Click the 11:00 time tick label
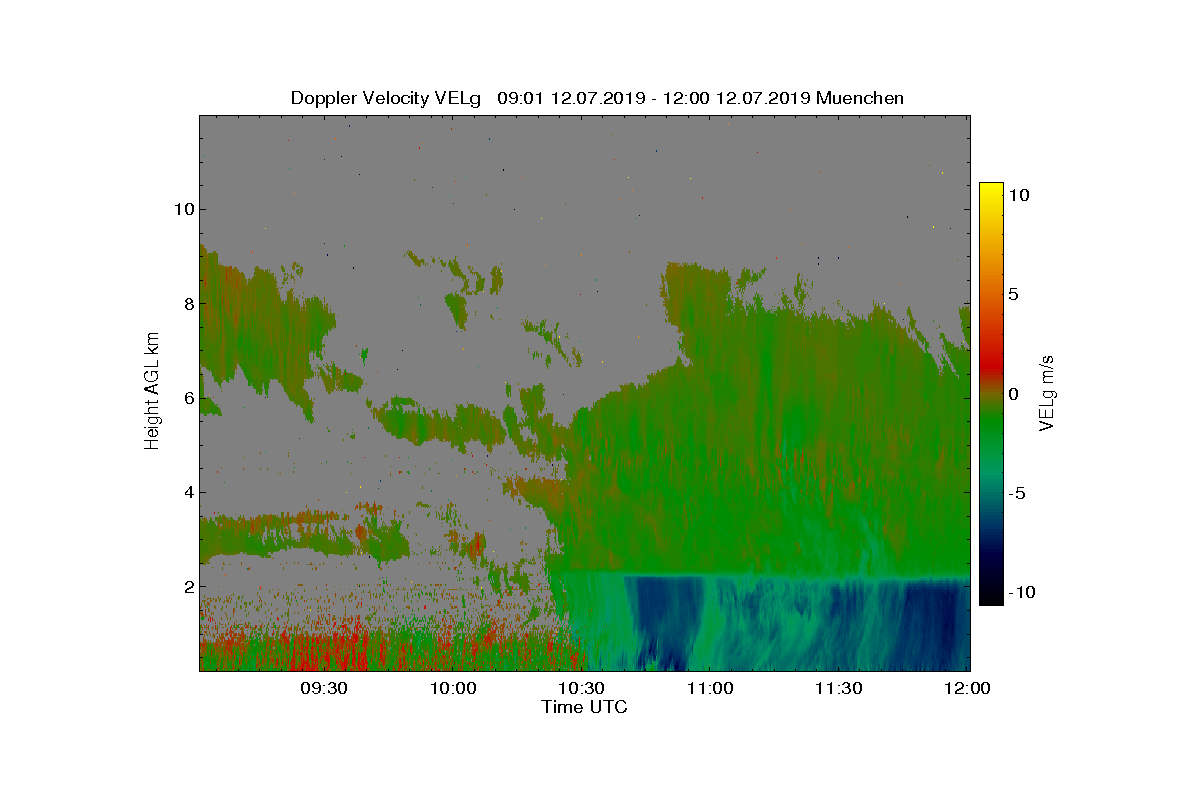The height and width of the screenshot is (800, 1200). click(711, 688)
